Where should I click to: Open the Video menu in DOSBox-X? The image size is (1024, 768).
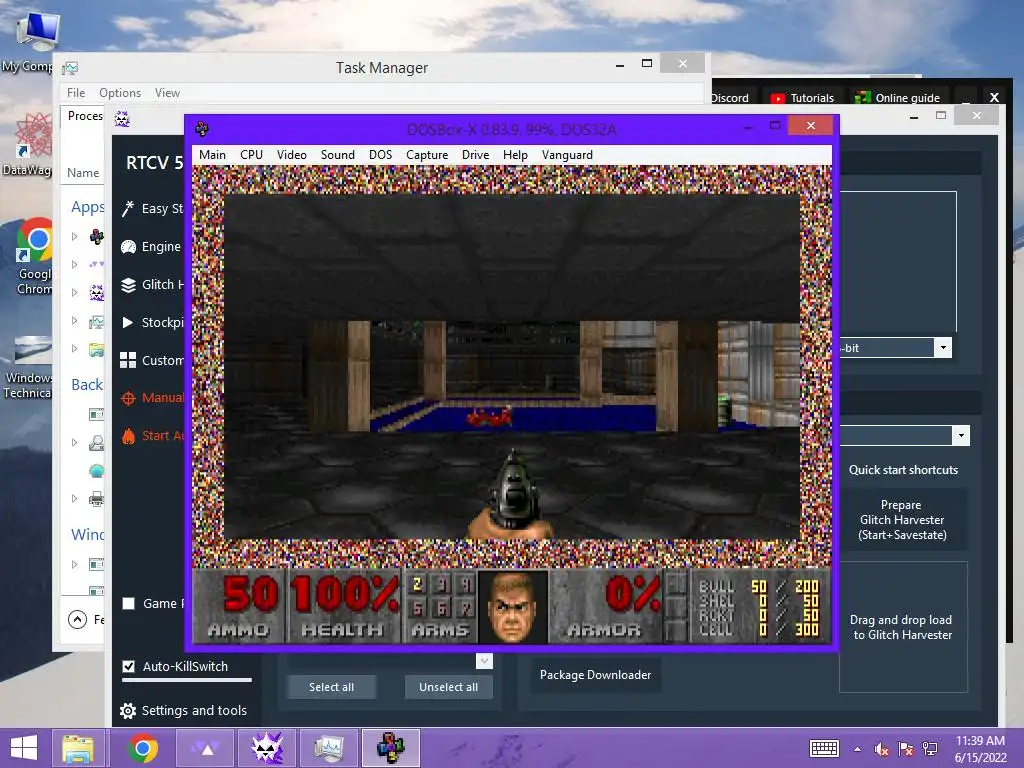(x=291, y=155)
